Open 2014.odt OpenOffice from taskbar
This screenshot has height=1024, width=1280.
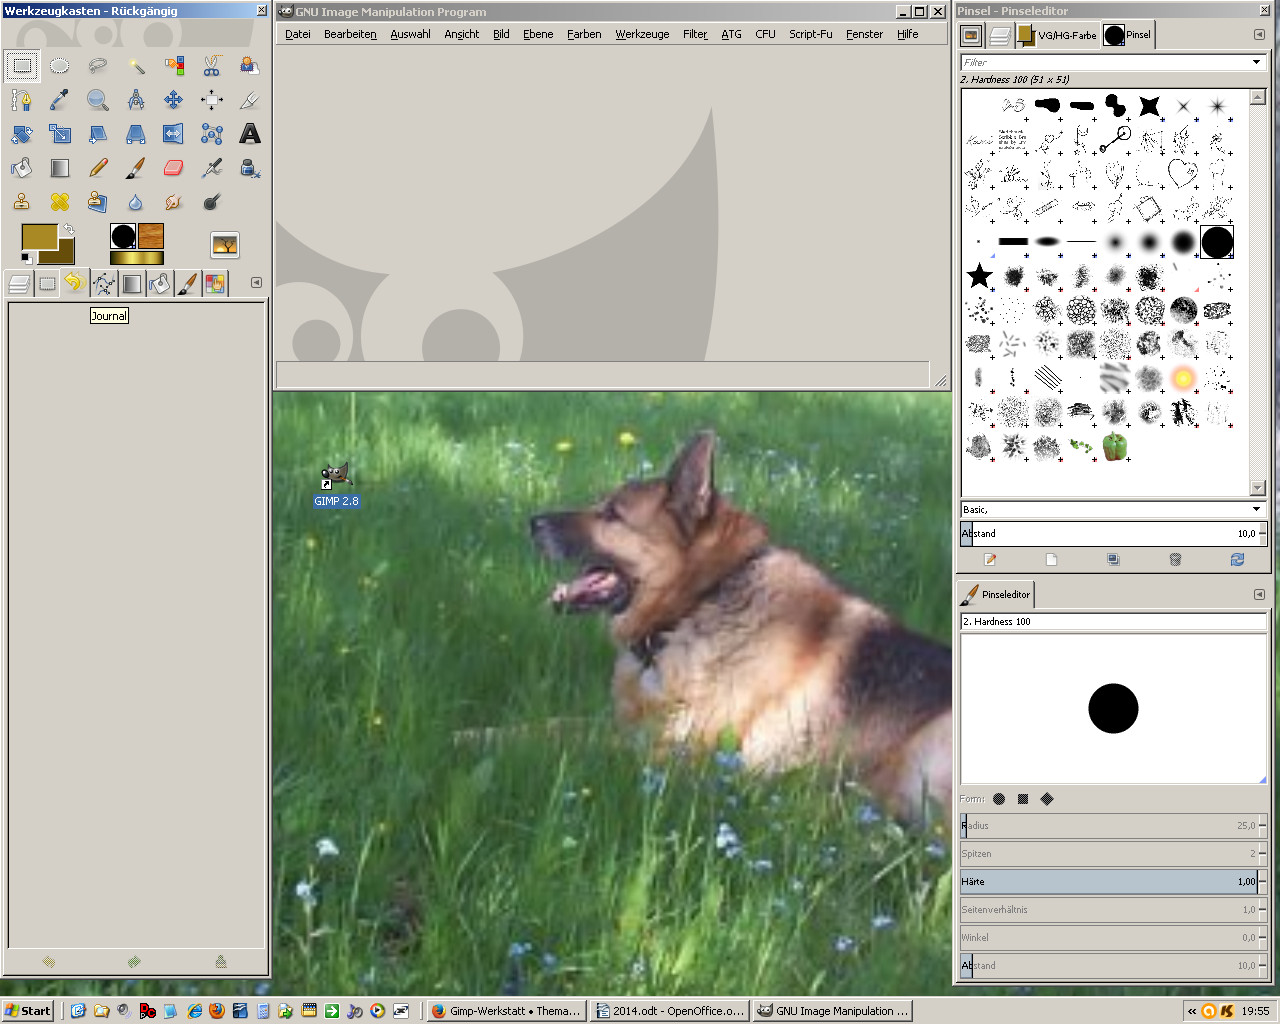[x=670, y=1011]
